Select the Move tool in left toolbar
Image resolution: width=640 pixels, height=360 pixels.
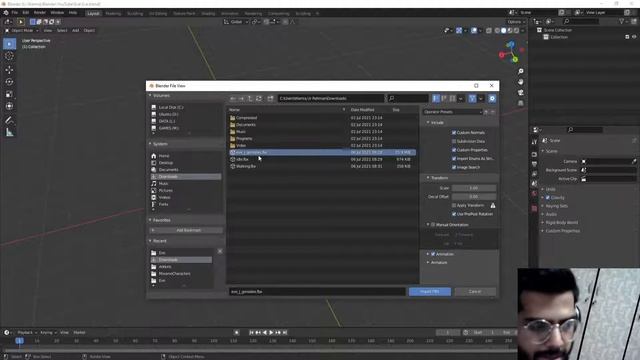pos(9,70)
